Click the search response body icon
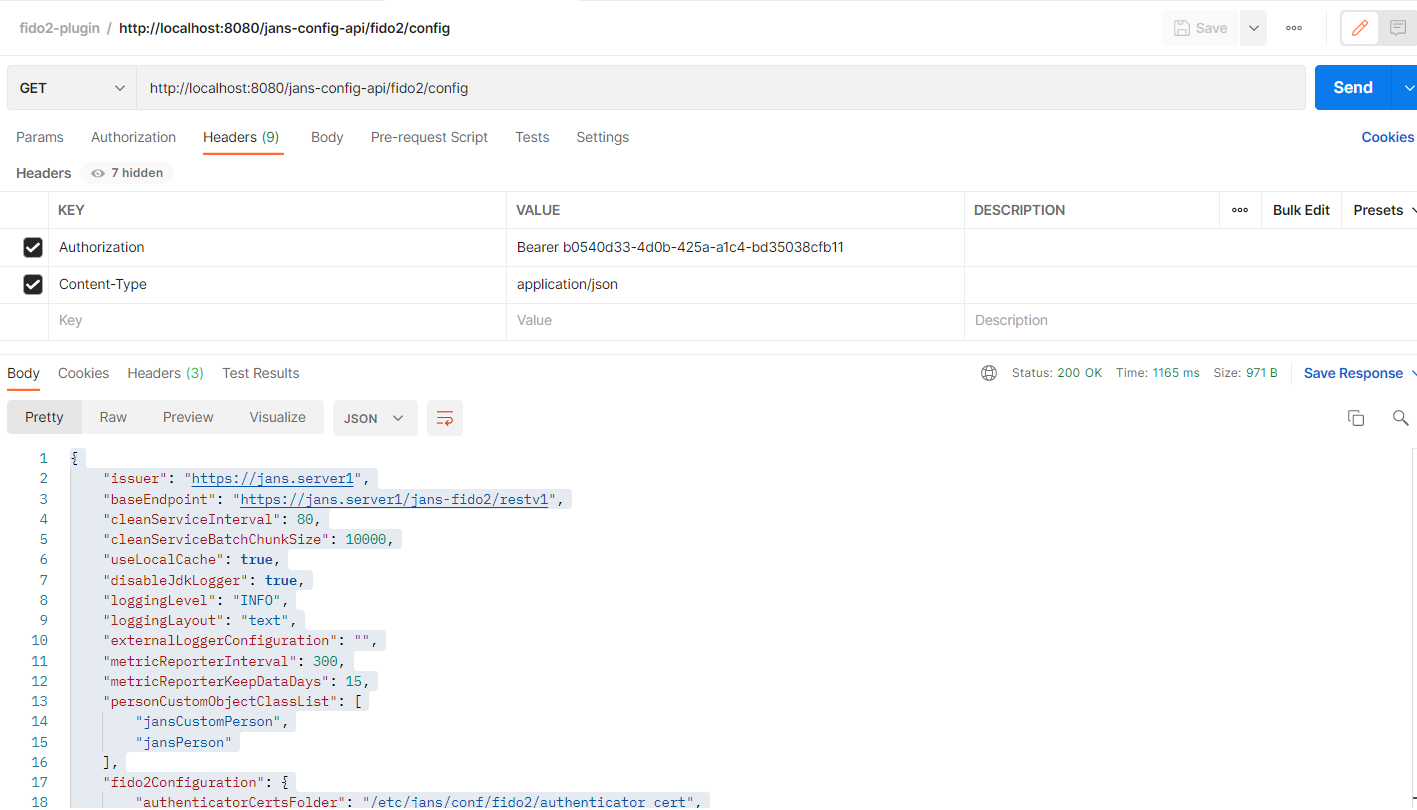1417x810 pixels. [1400, 417]
